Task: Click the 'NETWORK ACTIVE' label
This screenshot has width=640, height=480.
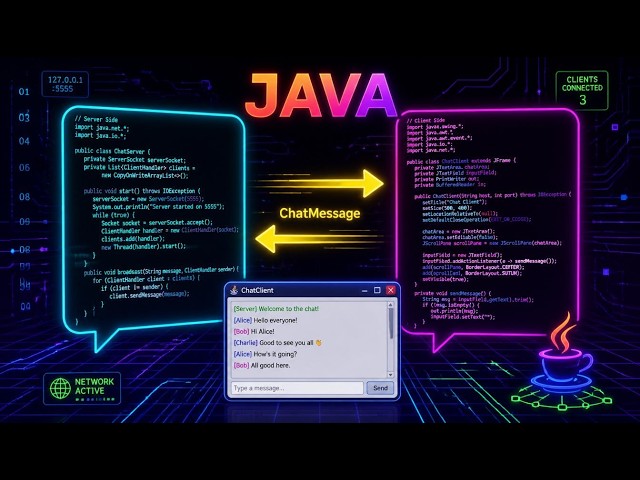Action: pos(94,386)
